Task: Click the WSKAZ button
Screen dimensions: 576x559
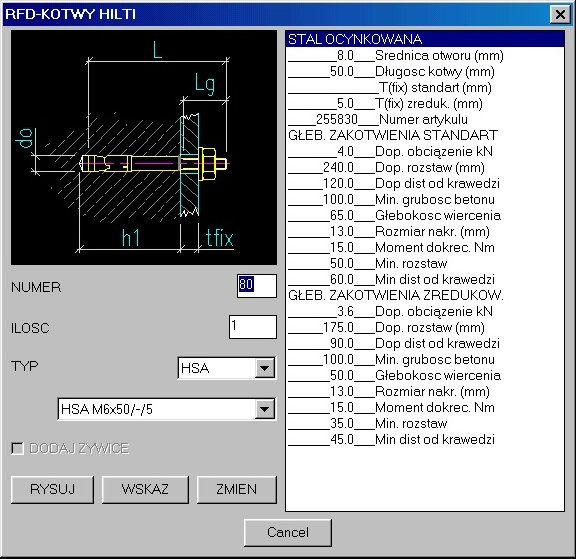Action: point(145,489)
